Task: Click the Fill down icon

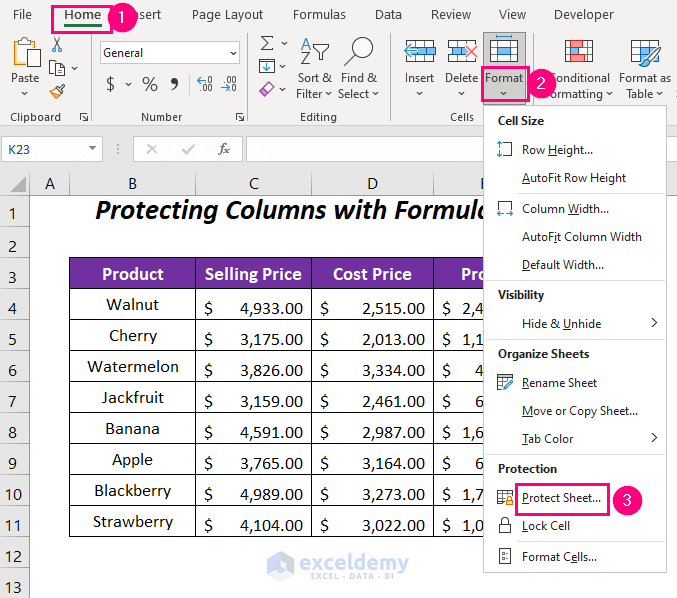Action: tap(266, 66)
